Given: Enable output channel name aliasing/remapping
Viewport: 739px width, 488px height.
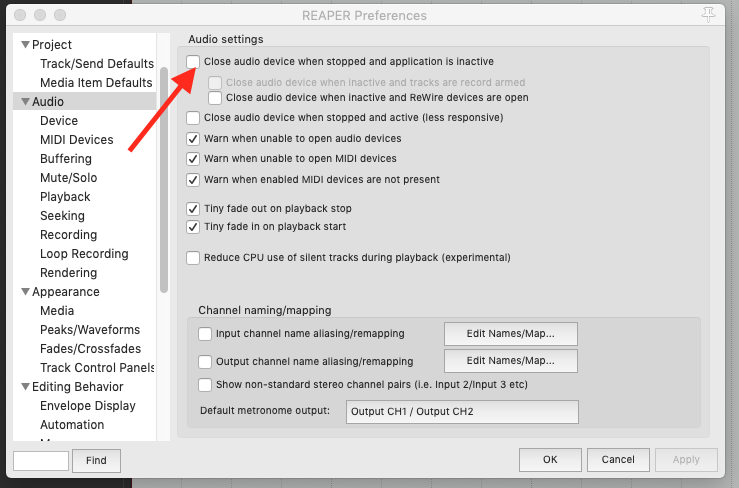Looking at the screenshot, I should (x=205, y=362).
